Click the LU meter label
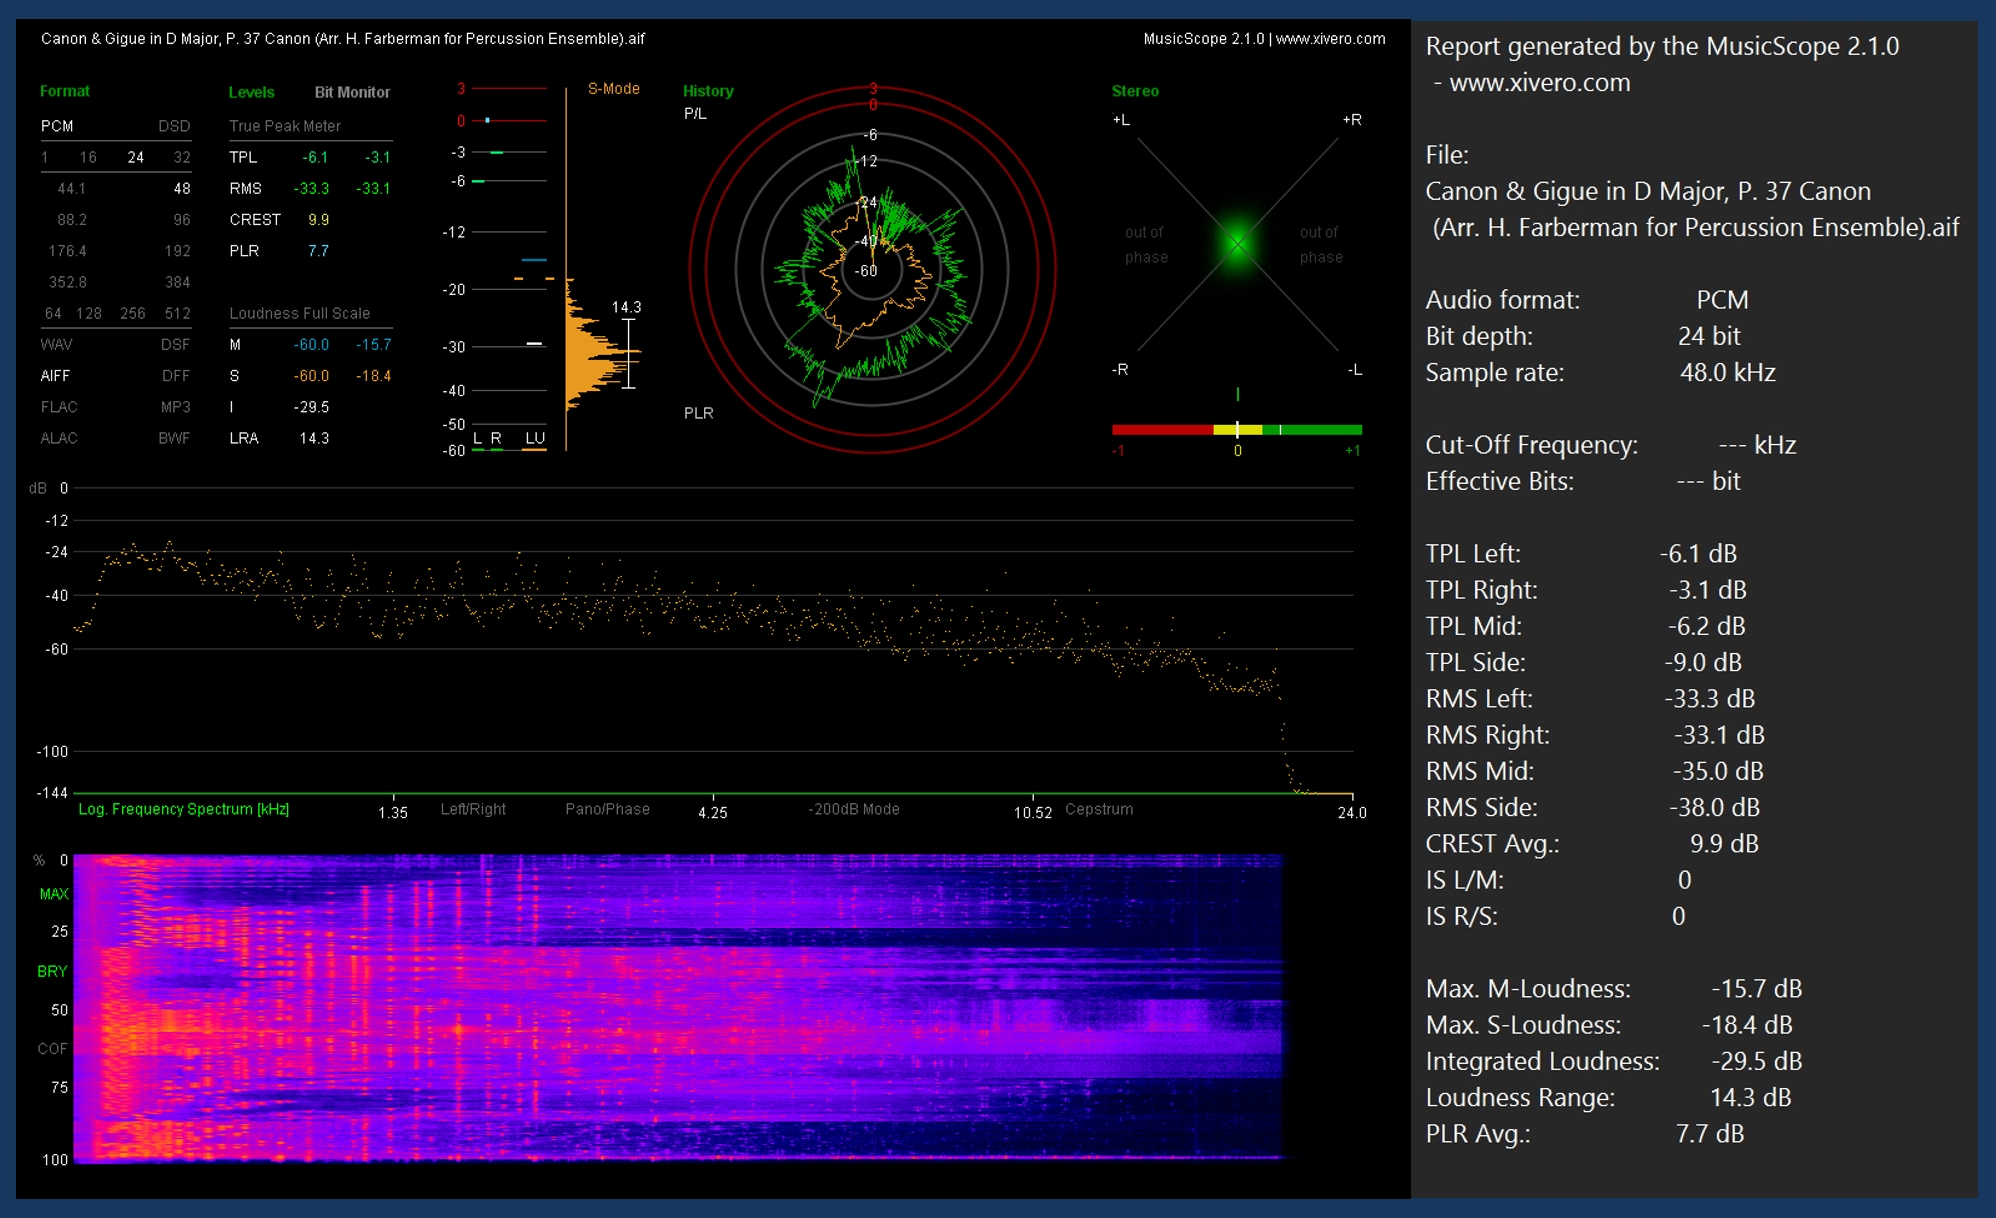1996x1218 pixels. 535,438
